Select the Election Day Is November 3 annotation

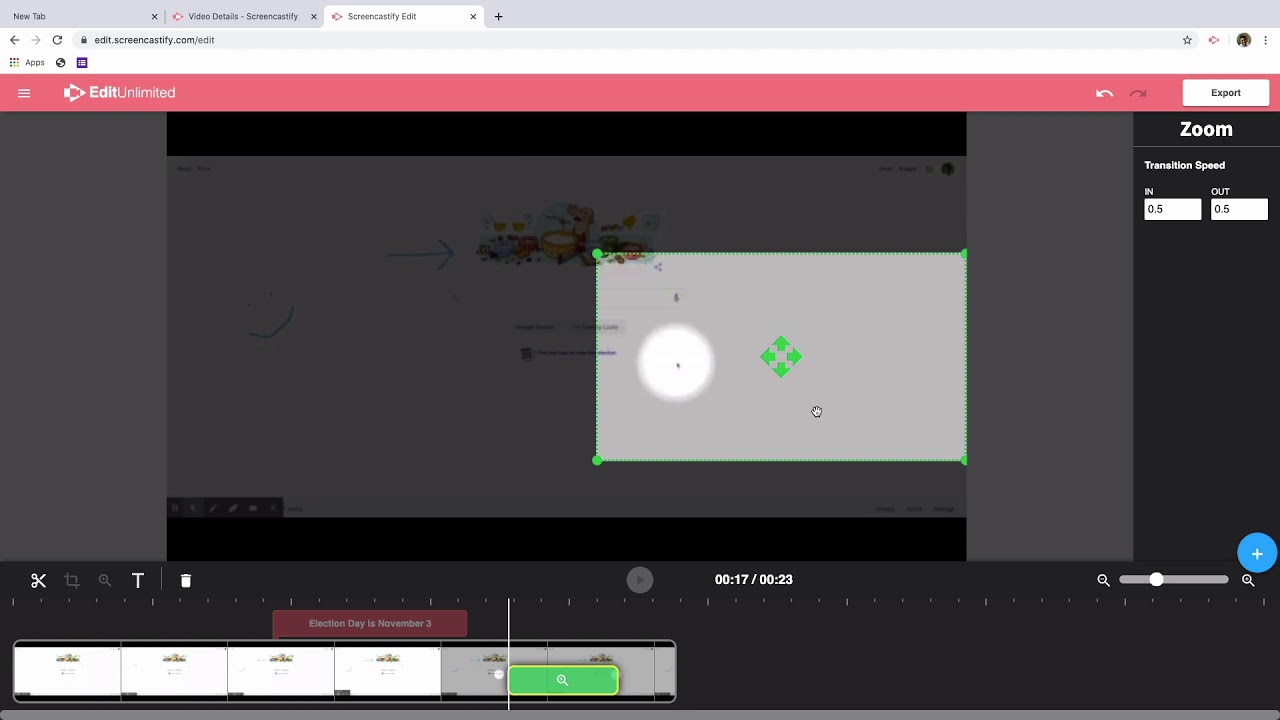point(369,623)
